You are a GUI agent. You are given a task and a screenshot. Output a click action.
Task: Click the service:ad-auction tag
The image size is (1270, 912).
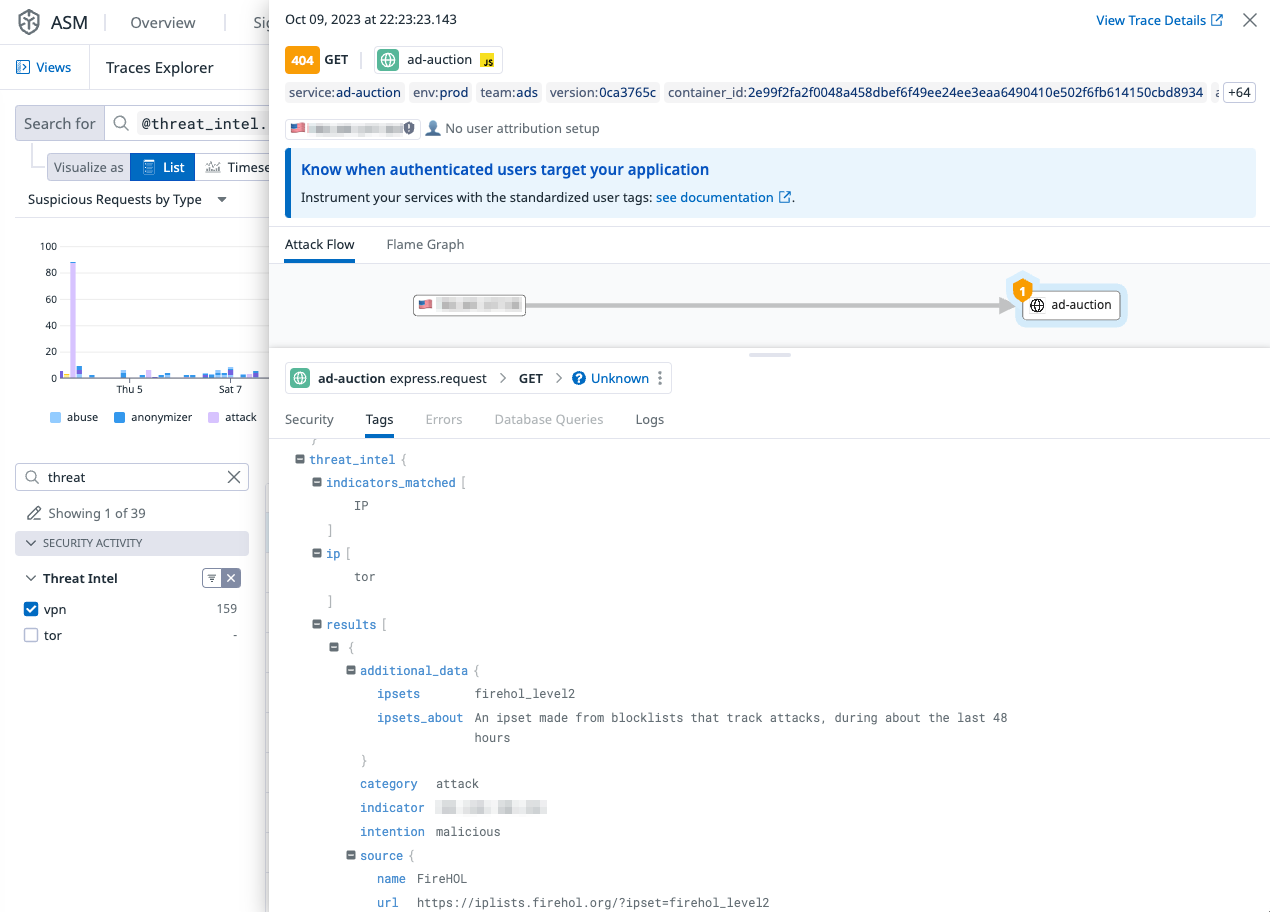click(x=345, y=92)
